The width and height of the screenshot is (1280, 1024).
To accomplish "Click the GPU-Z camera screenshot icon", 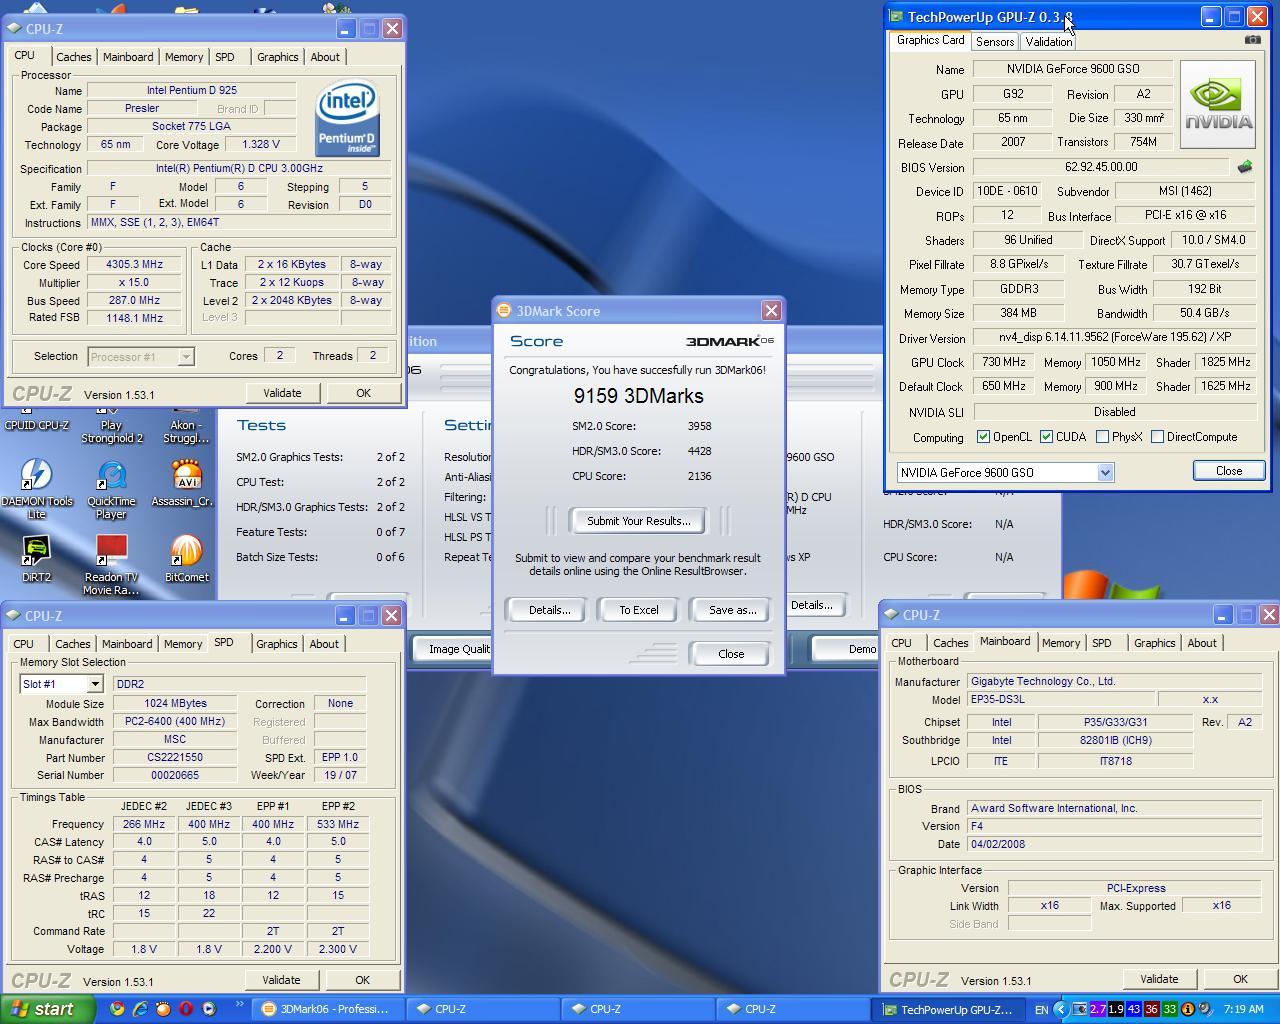I will click(1252, 40).
